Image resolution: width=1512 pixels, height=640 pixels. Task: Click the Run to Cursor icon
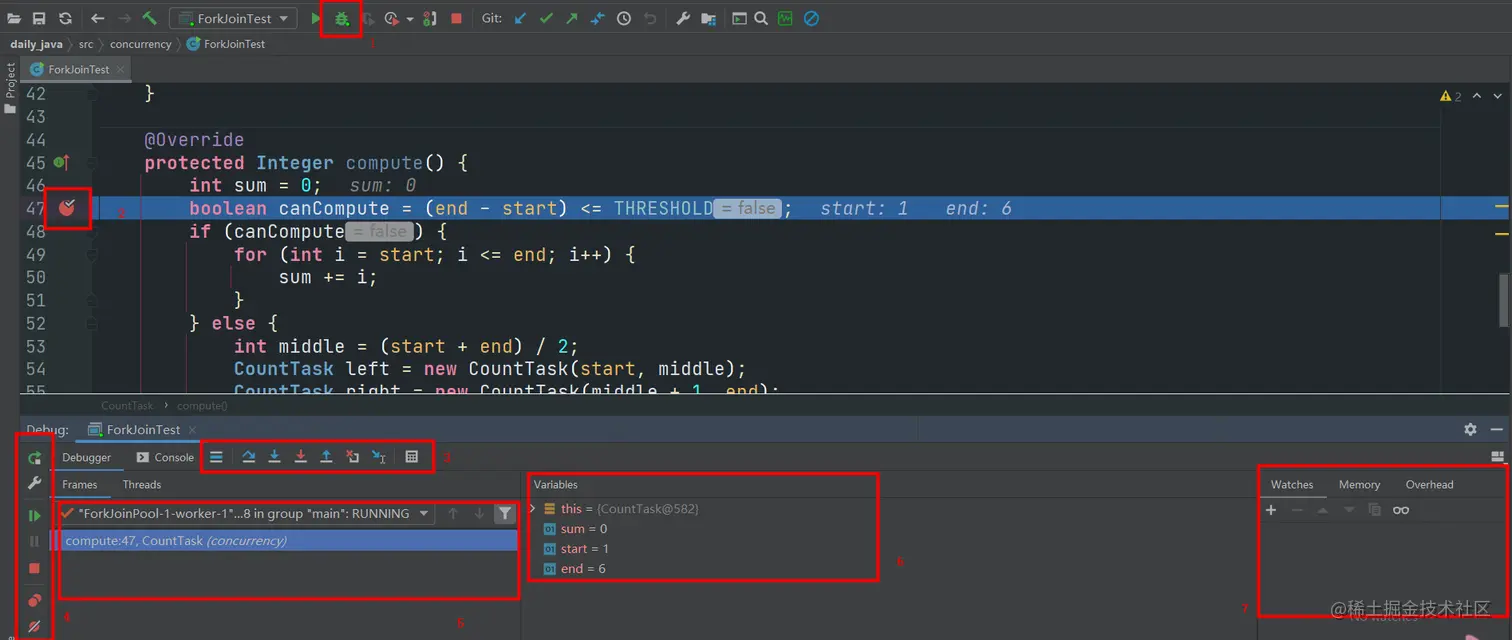pyautogui.click(x=379, y=457)
